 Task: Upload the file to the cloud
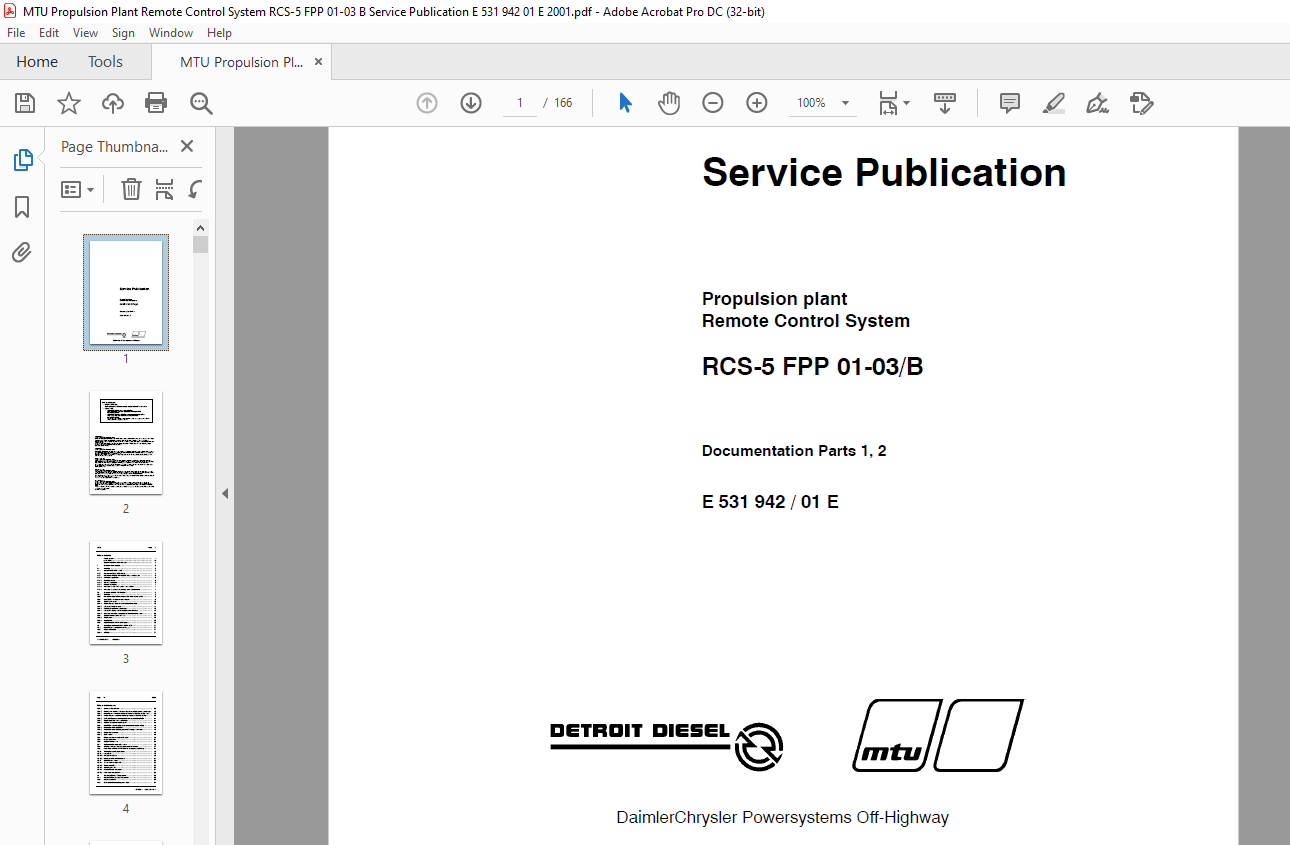(112, 103)
